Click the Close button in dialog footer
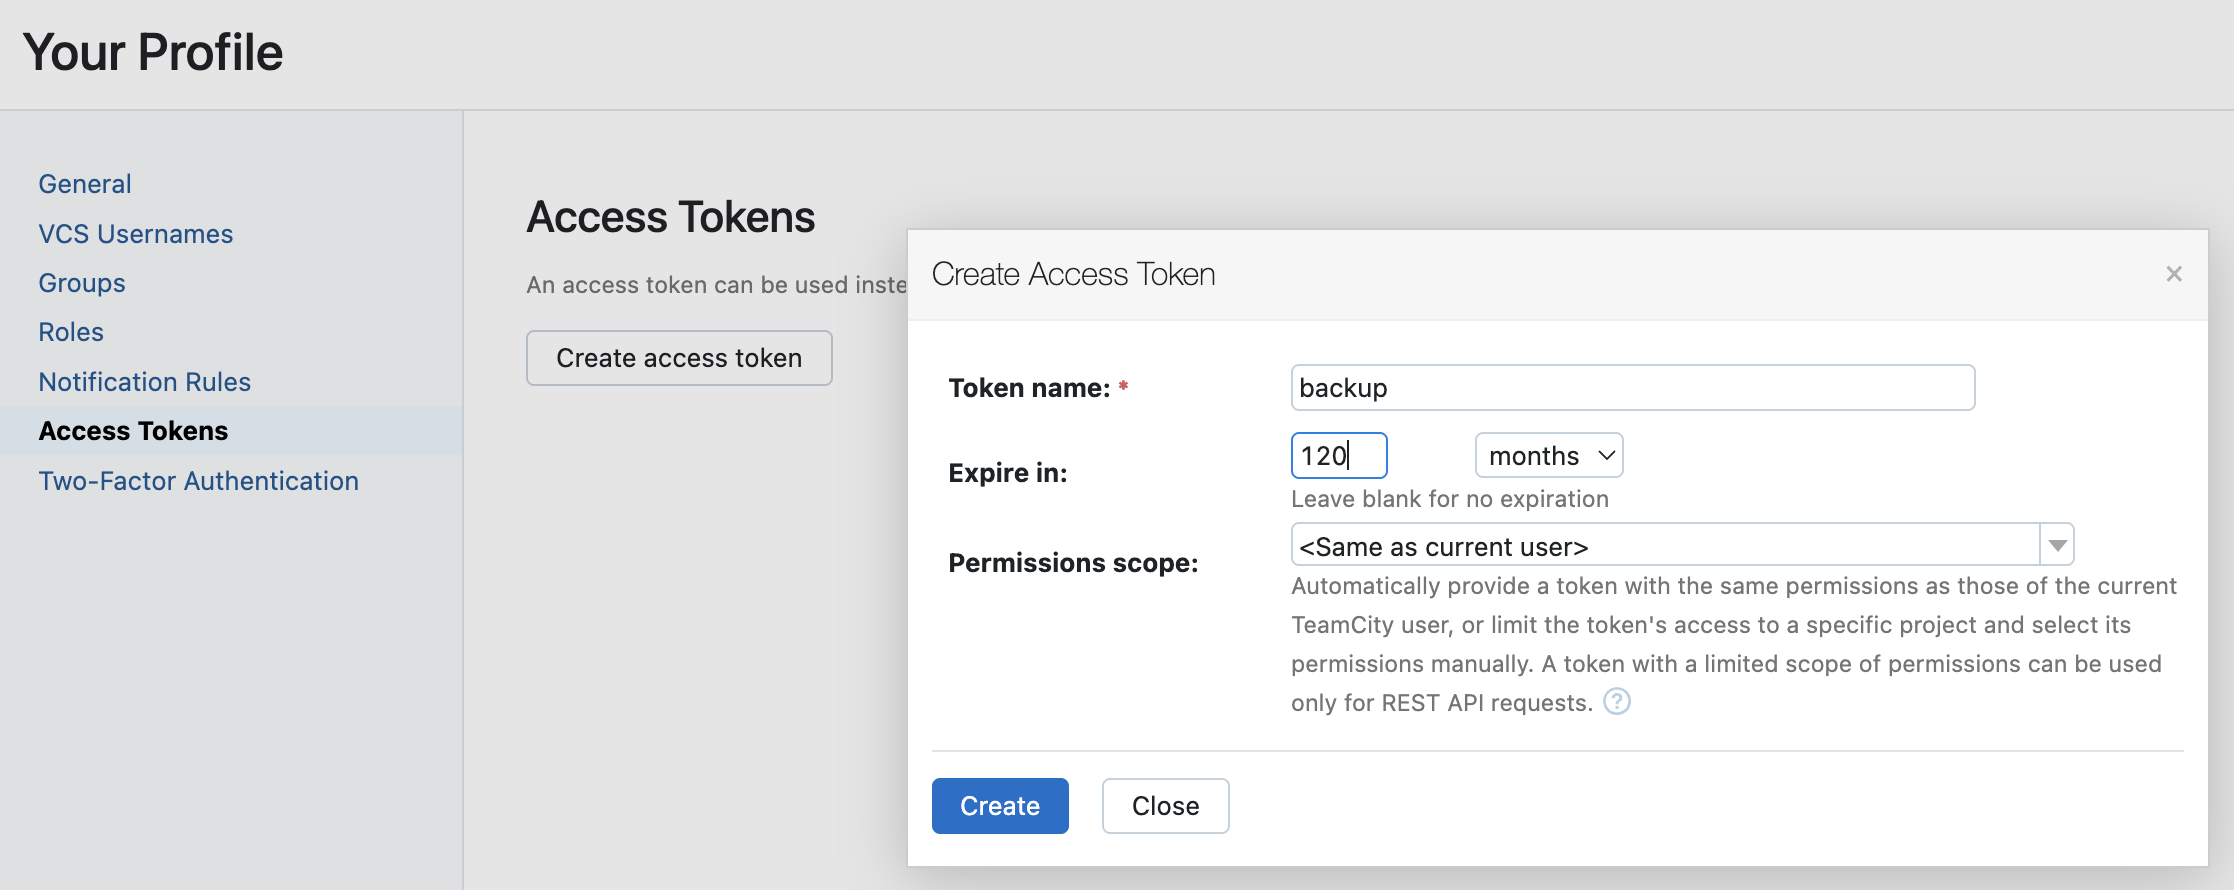Screen dimensions: 2234x890 (1165, 806)
